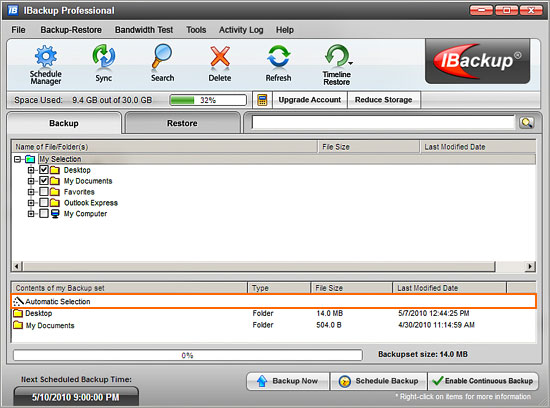
Task: Check the Outlook Express checkbox
Action: 43,202
